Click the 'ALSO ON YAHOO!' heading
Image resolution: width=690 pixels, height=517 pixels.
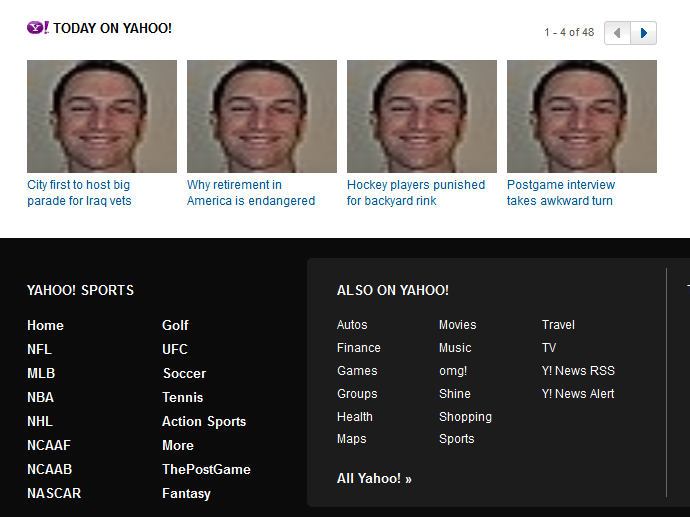click(x=393, y=290)
